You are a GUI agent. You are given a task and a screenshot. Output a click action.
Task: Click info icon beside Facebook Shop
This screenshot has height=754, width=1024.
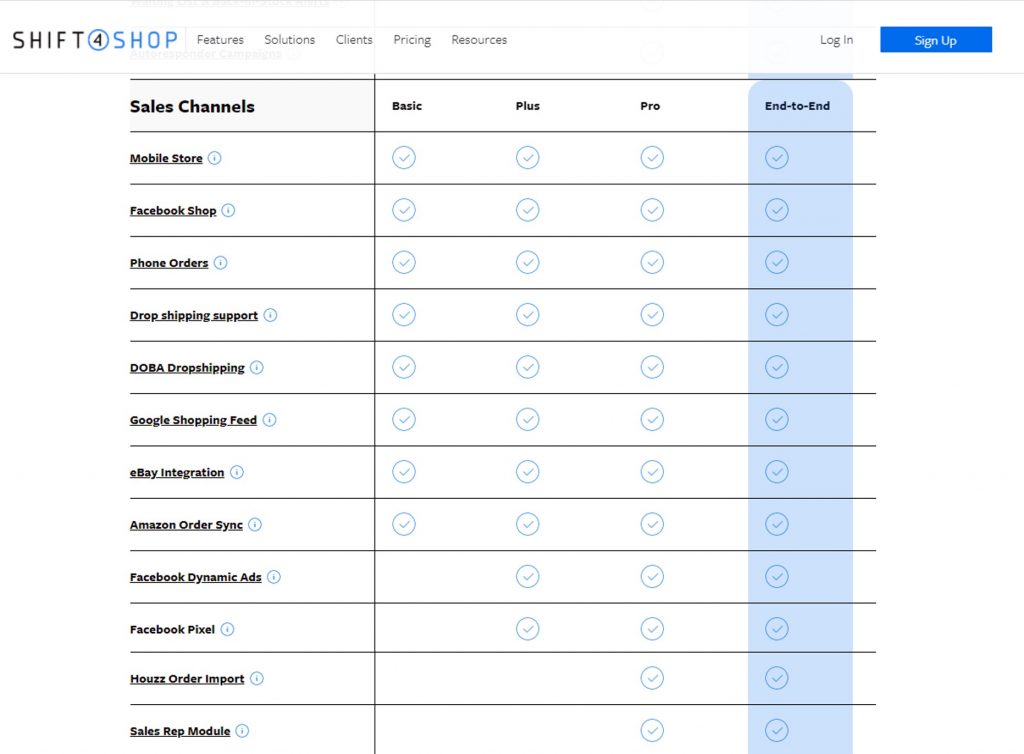pyautogui.click(x=228, y=210)
